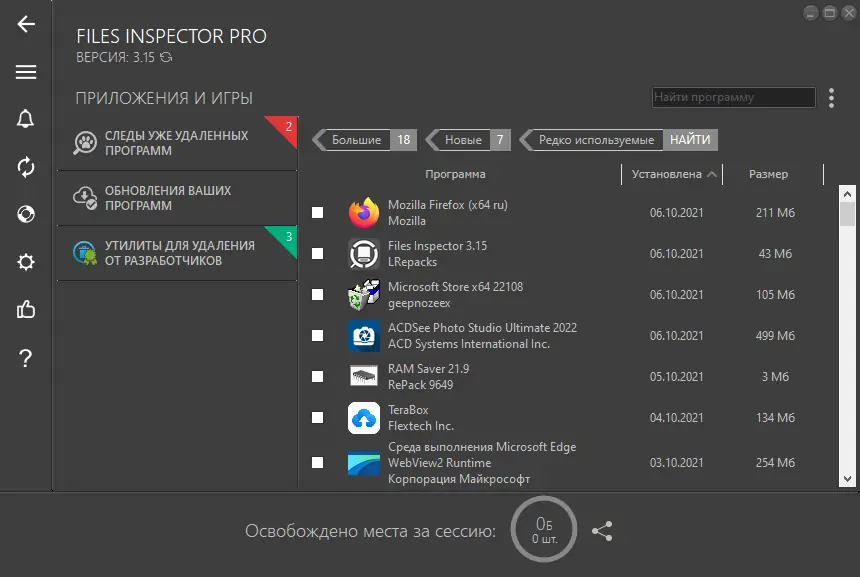Click the back arrow icon
Image resolution: width=860 pixels, height=577 pixels.
(26, 24)
